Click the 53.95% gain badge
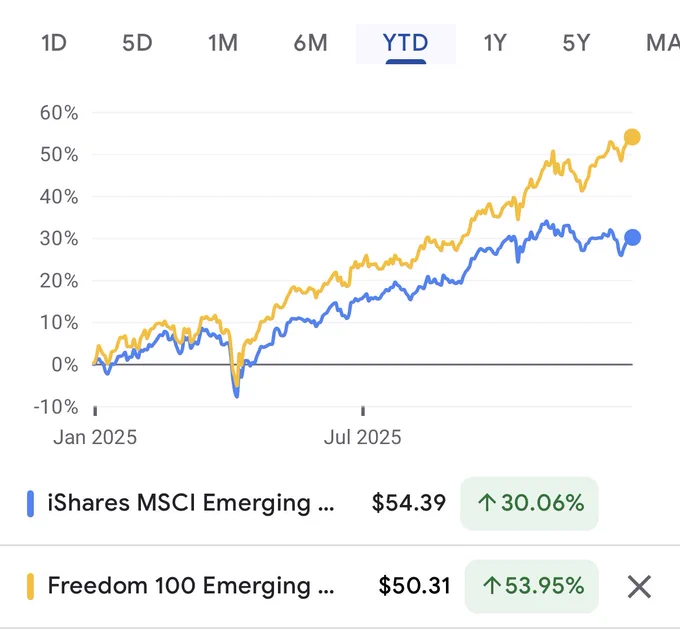The image size is (680, 634). pyautogui.click(x=532, y=586)
